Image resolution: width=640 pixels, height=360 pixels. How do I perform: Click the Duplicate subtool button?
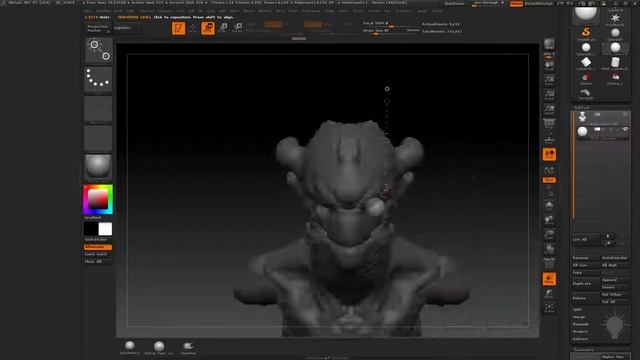coord(586,283)
